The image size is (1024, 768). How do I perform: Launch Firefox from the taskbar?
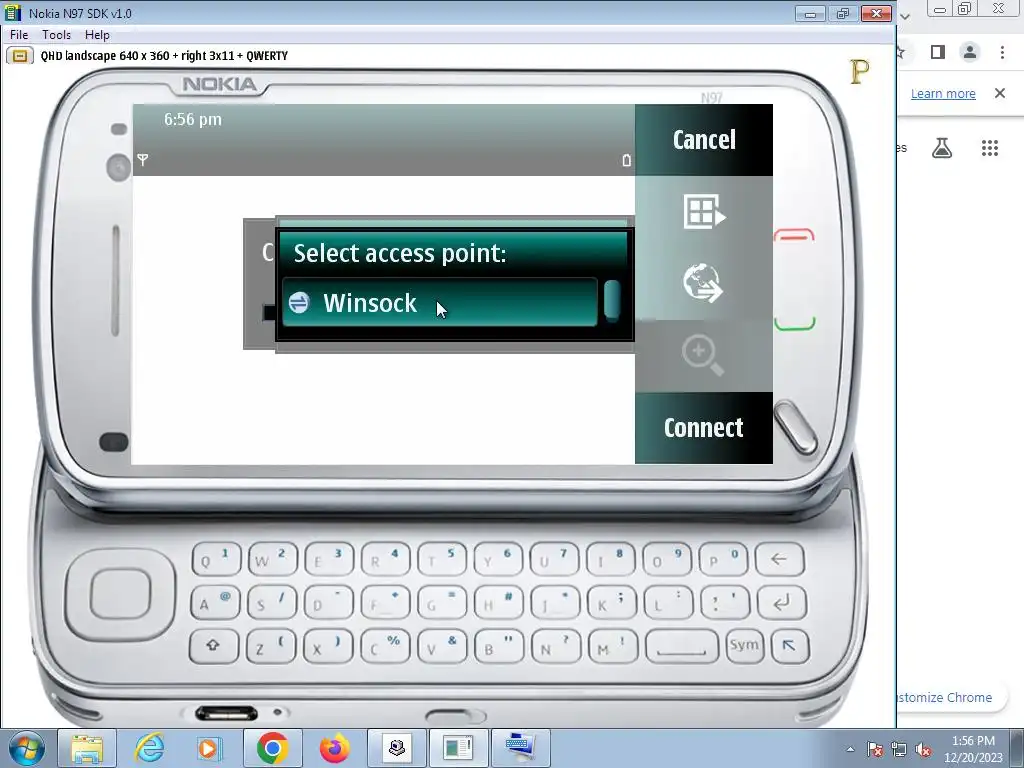[334, 748]
